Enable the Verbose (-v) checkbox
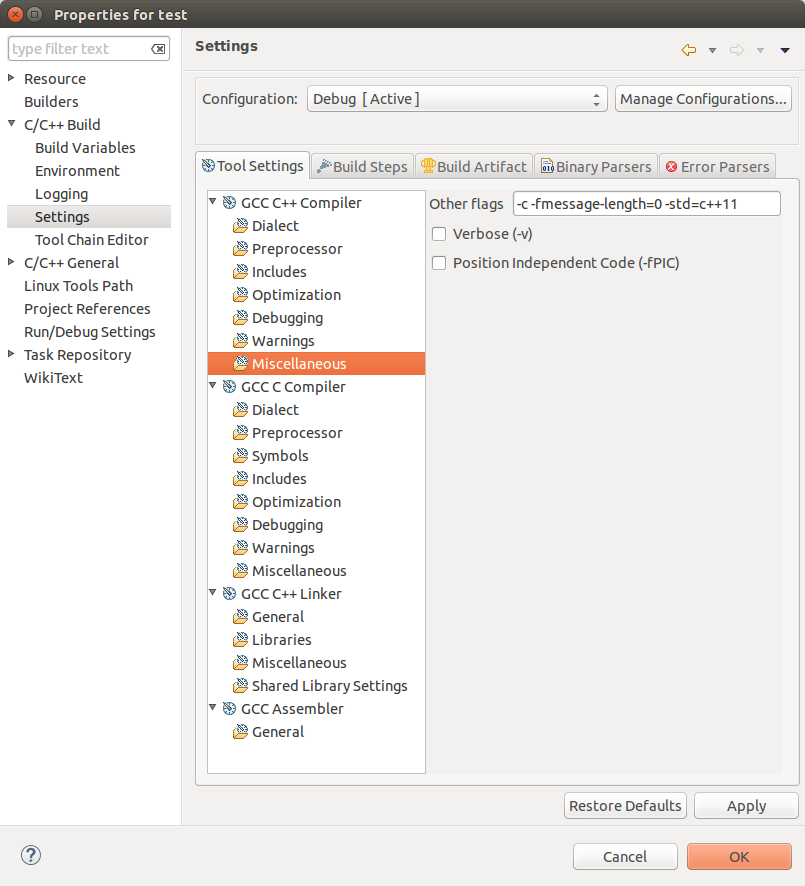Screen dimensions: 805x886 (x=438, y=233)
